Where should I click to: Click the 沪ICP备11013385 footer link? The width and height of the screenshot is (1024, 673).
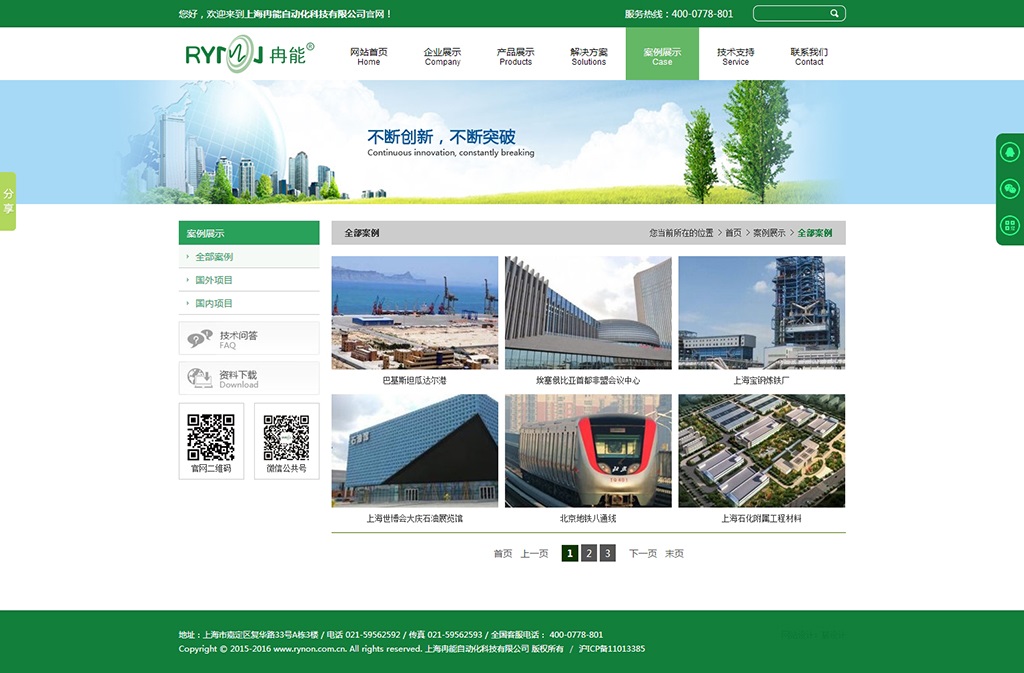612,649
